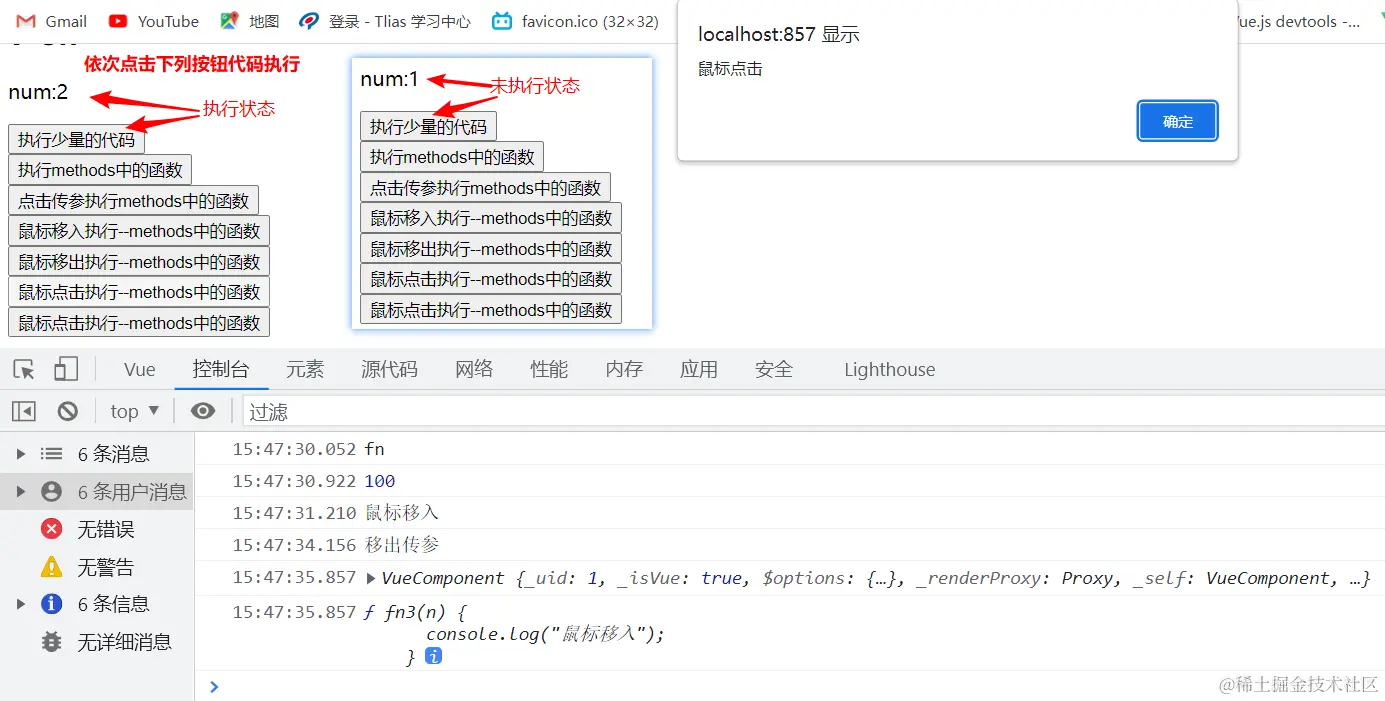Click 鼠标移出执行--methods中的函数 under num:2
The width and height of the screenshot is (1385, 701).
[139, 262]
